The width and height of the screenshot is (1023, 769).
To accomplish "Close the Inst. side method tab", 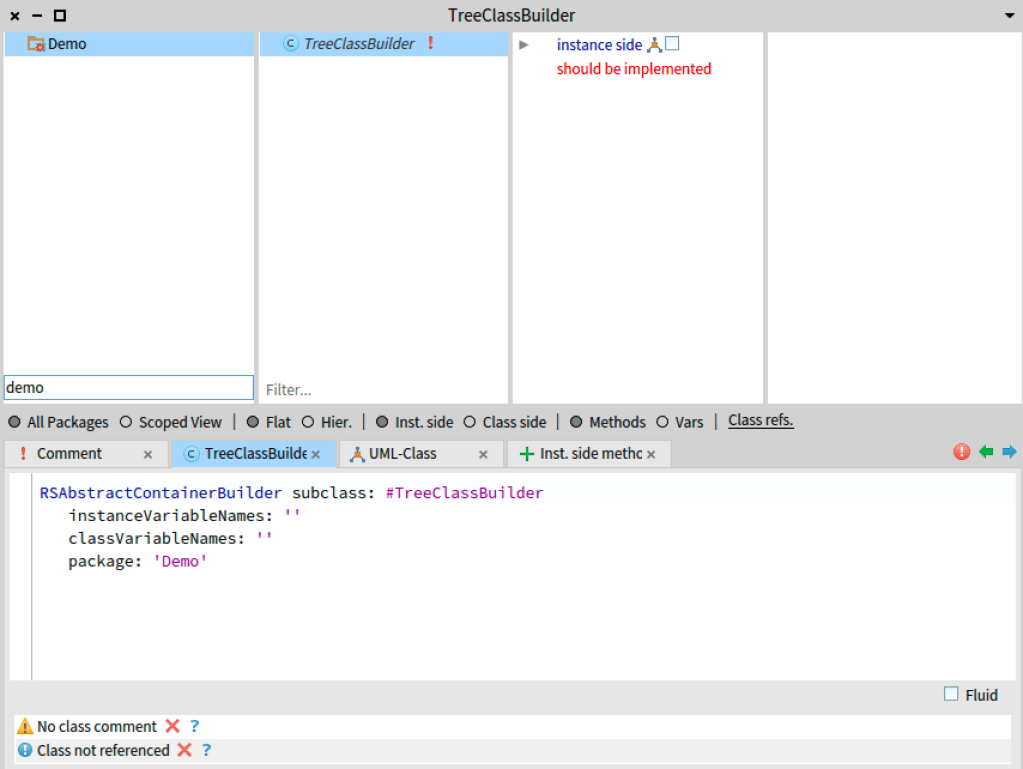I will click(x=651, y=455).
